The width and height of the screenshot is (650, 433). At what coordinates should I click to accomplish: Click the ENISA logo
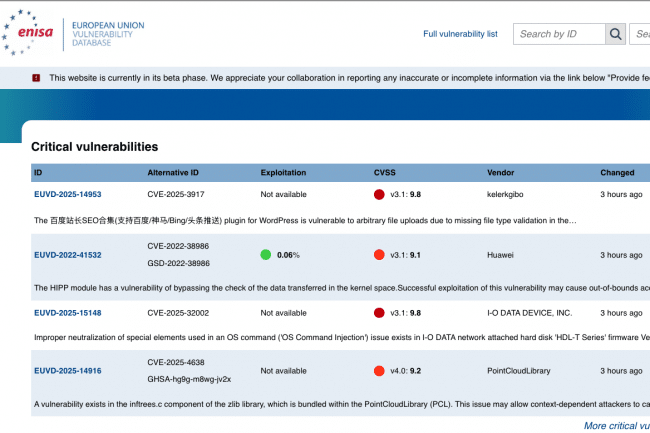click(x=28, y=32)
